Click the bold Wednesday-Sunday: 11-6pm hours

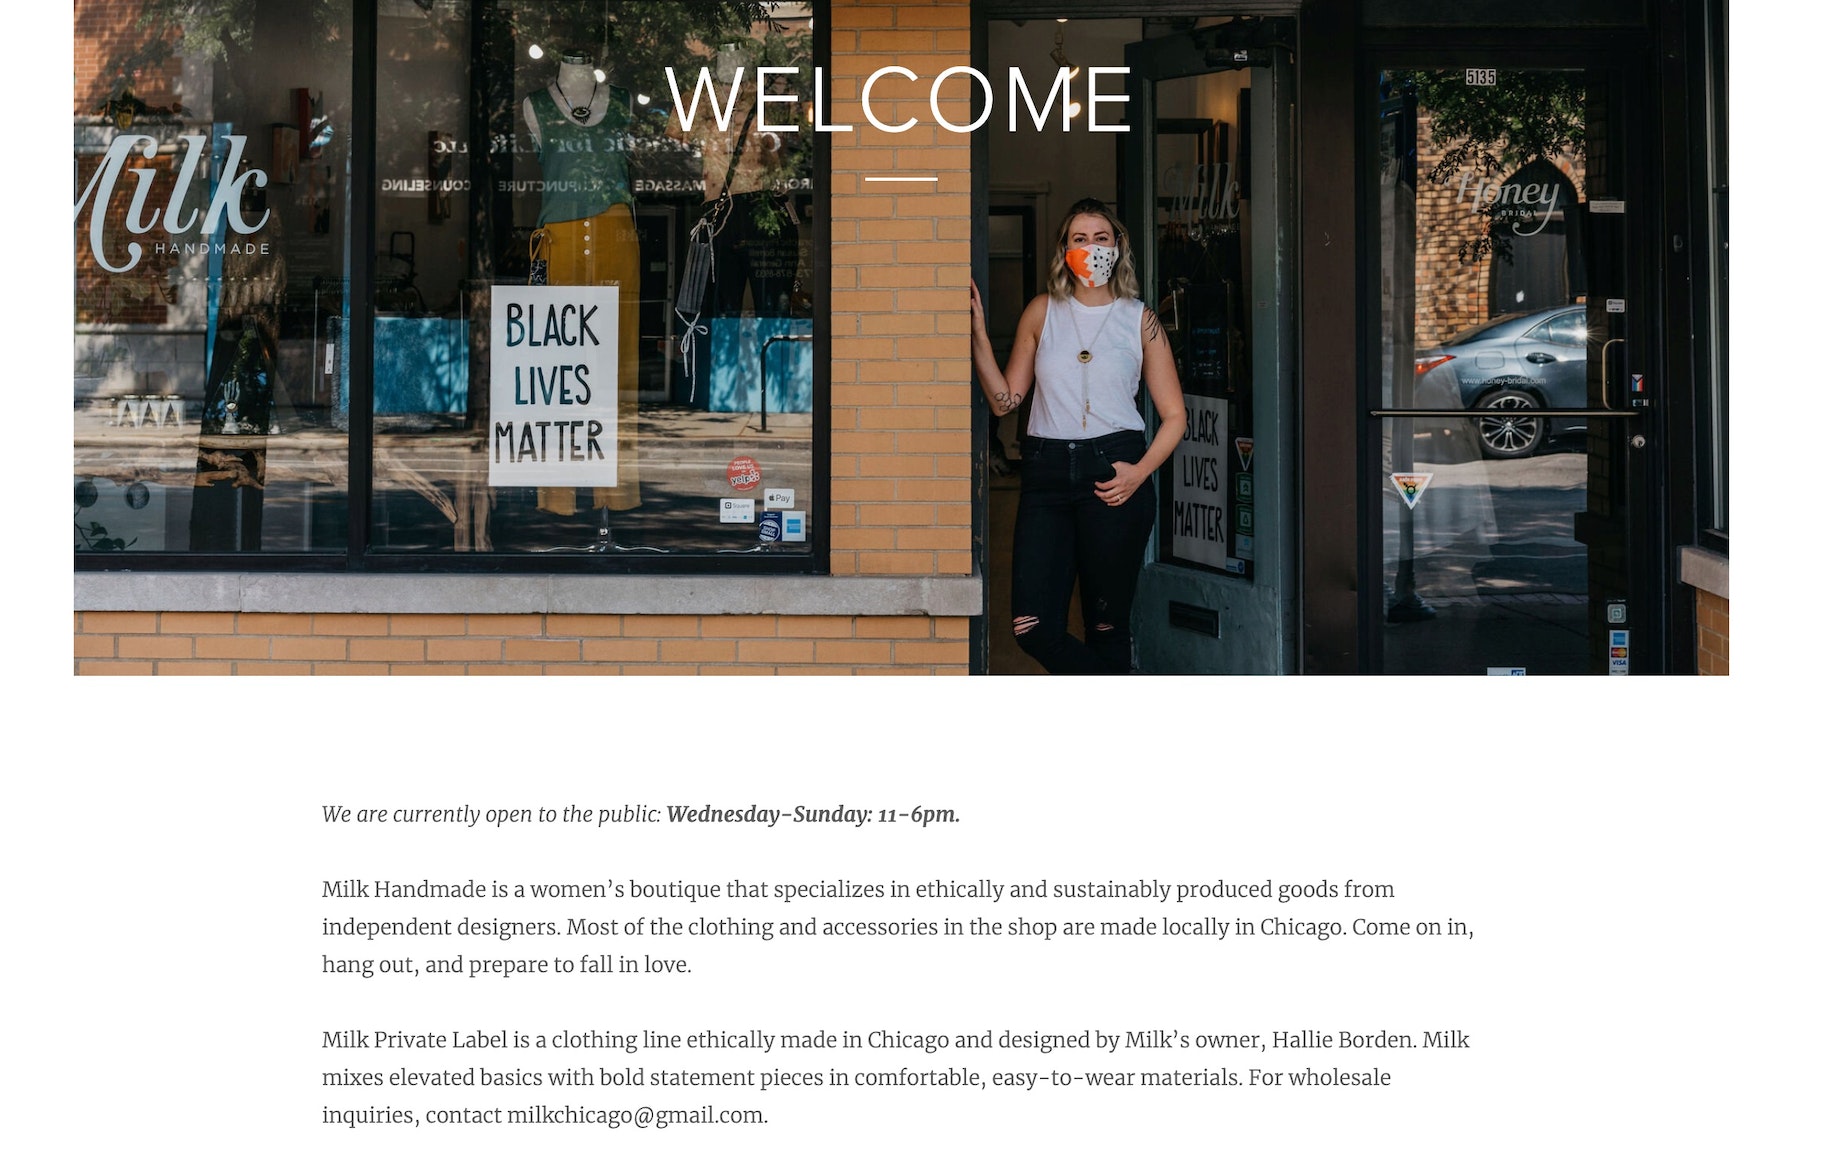point(813,814)
